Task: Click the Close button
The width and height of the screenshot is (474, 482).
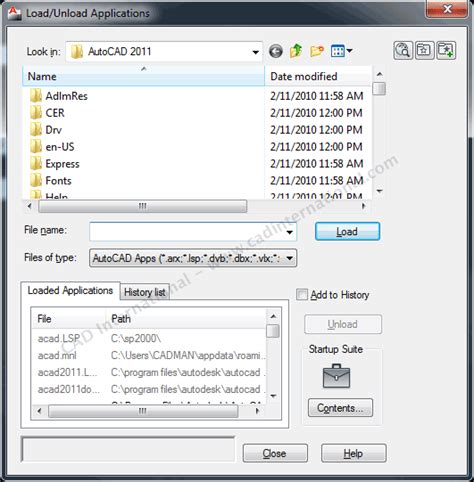Action: tap(275, 453)
